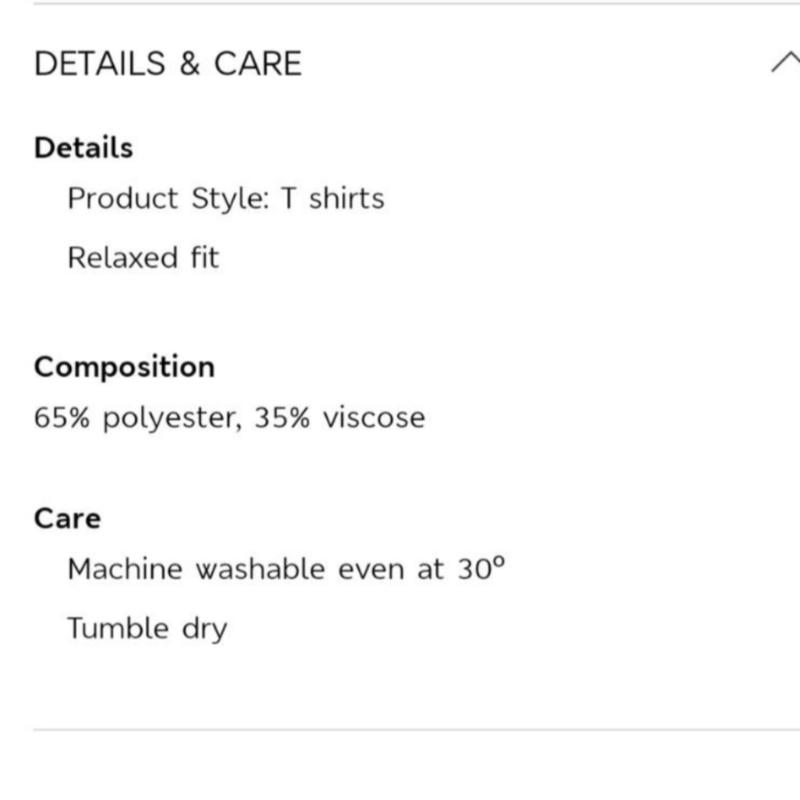The width and height of the screenshot is (800, 800).
Task: Click the bottom divider line below care
Action: pos(416,730)
